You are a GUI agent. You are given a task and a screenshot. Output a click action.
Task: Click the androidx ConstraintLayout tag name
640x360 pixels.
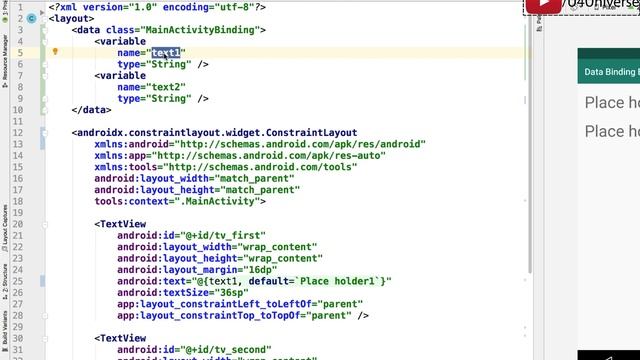coord(217,133)
